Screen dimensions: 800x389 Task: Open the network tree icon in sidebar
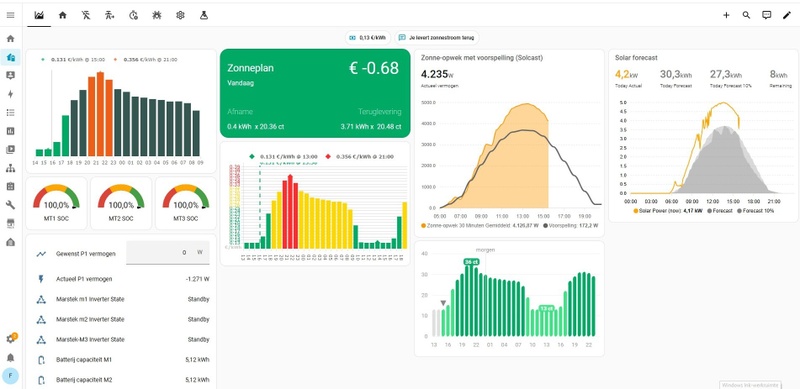coord(10,168)
